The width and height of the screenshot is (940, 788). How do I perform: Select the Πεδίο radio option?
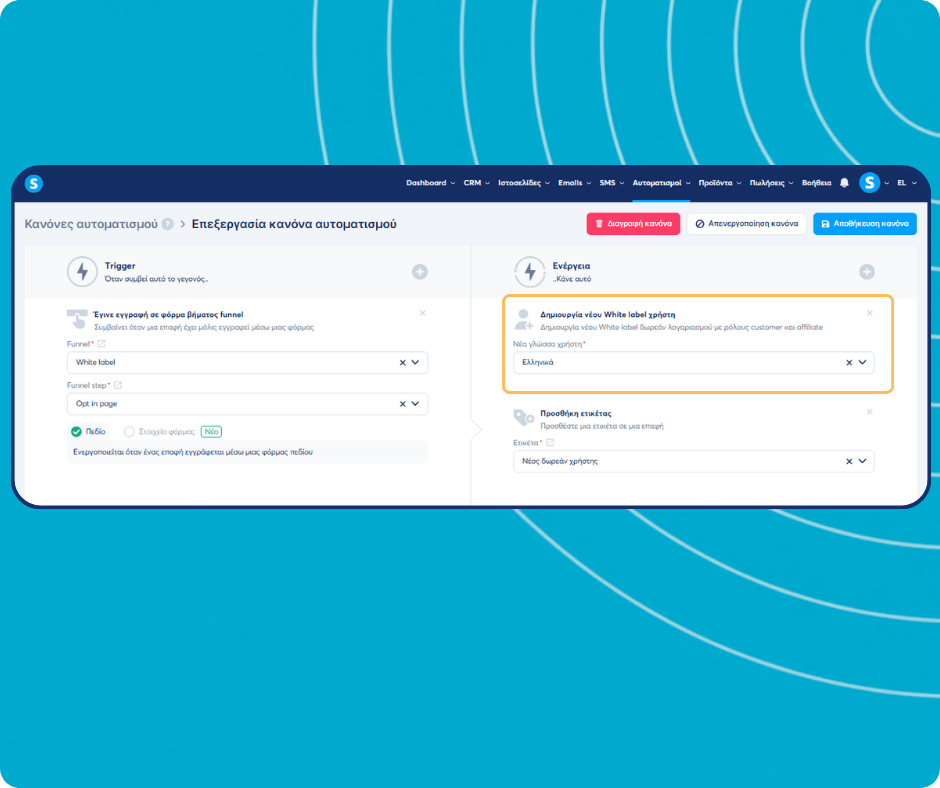[76, 431]
